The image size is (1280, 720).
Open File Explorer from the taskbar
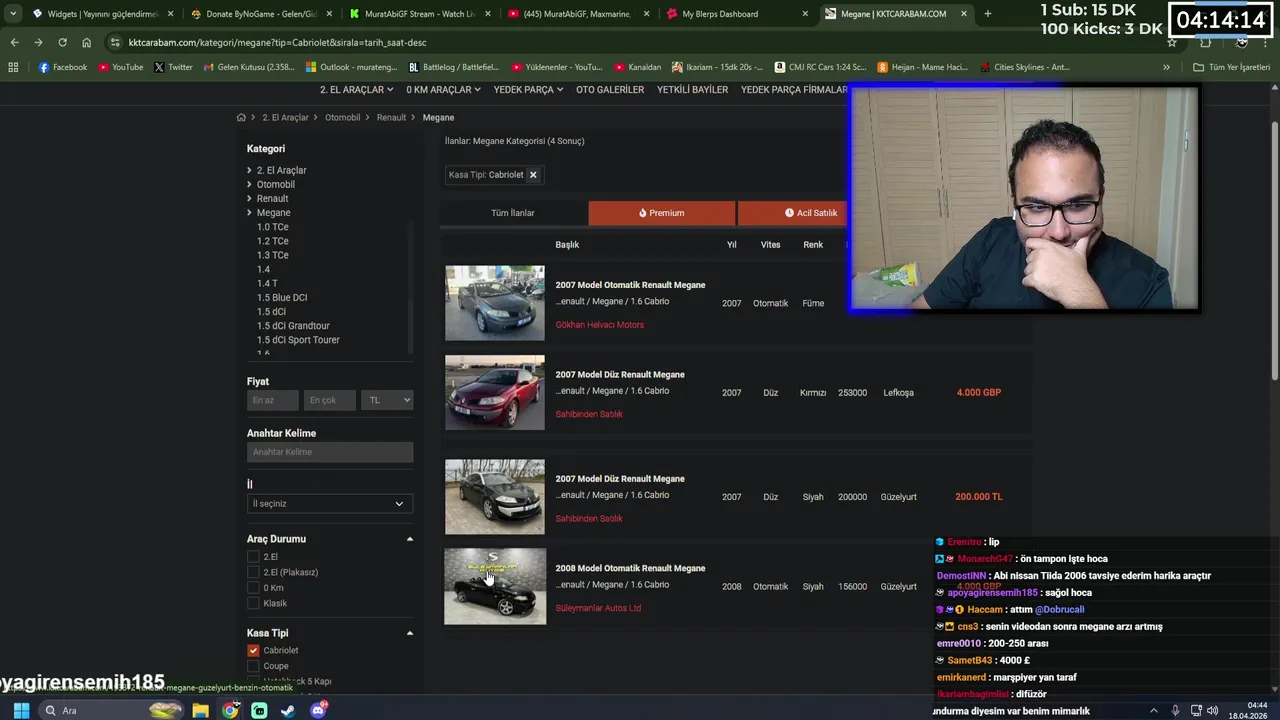(201, 710)
